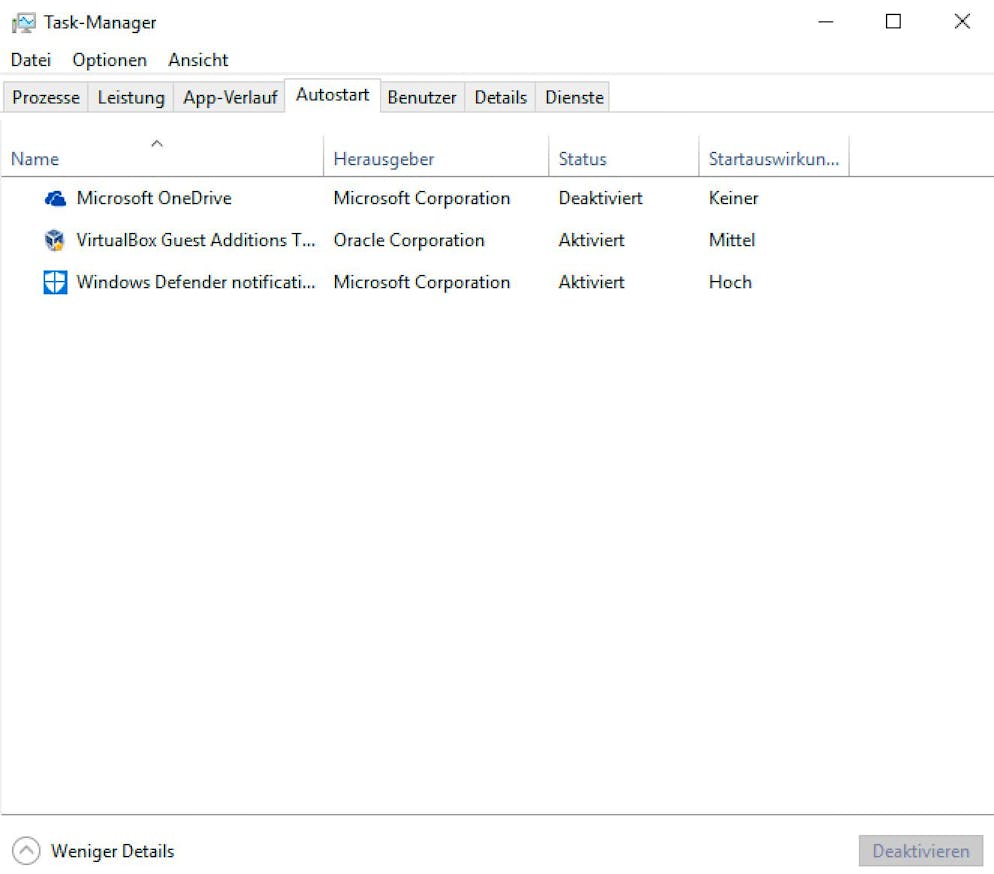The width and height of the screenshot is (994, 874).
Task: Click the Task-Manager title bar icon
Action: coord(23,23)
